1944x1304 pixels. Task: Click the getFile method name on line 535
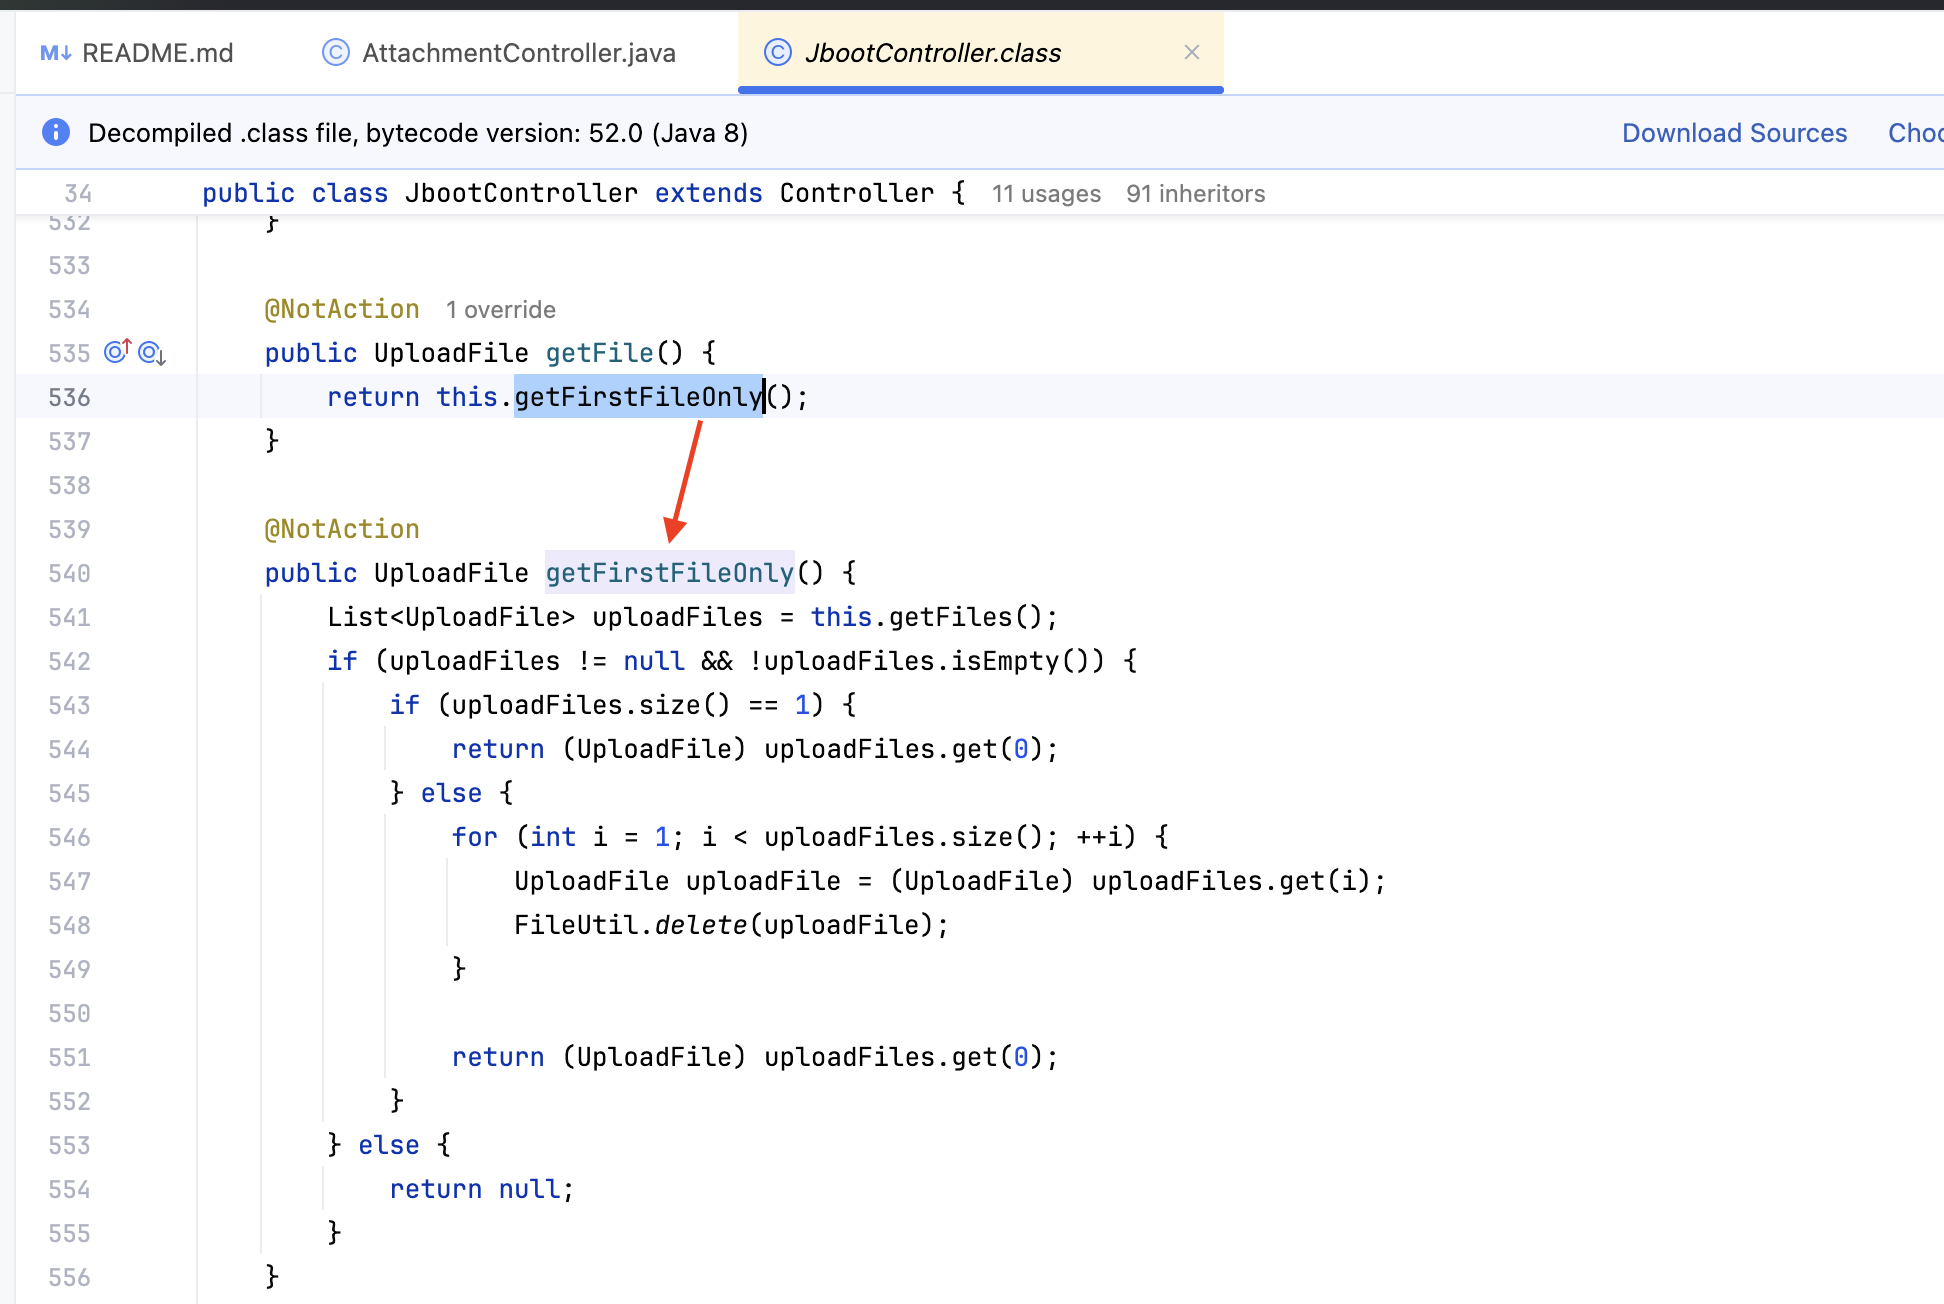599,353
